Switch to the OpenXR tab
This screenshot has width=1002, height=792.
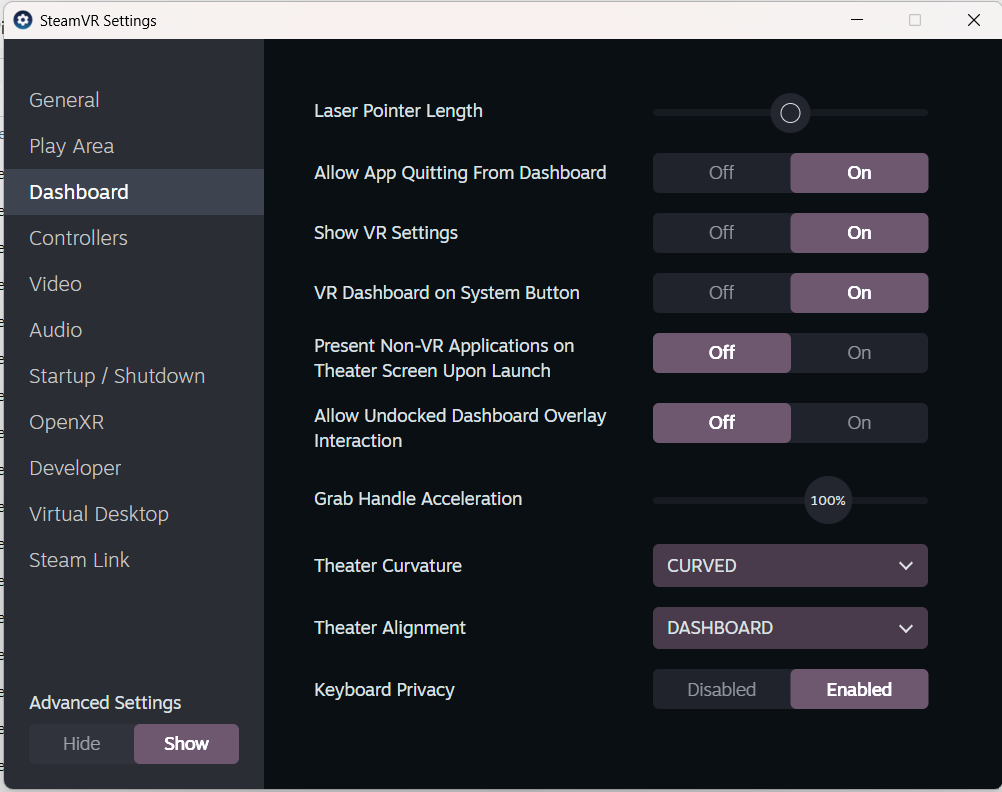click(x=134, y=422)
